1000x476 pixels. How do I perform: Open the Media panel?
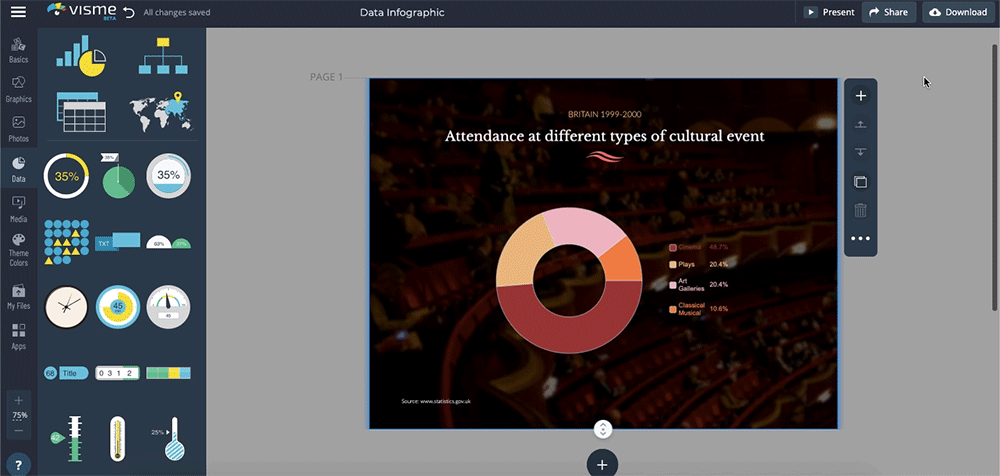pyautogui.click(x=18, y=207)
